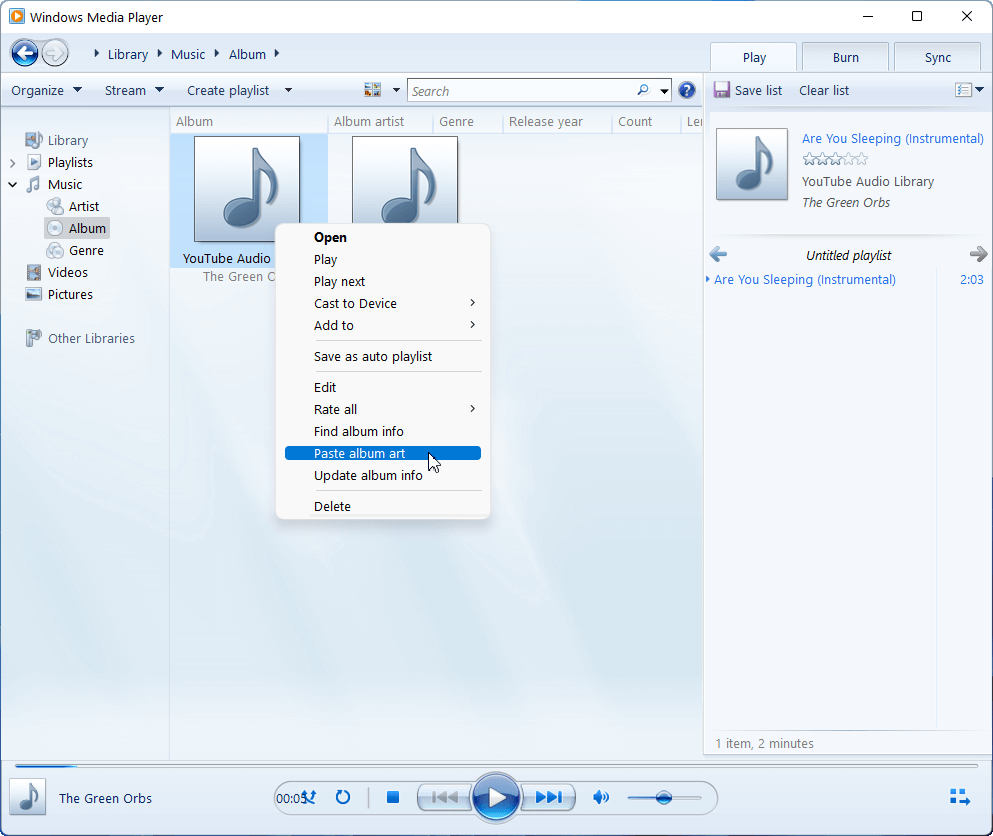Click the magnifier icon in the Search box

coord(643,90)
